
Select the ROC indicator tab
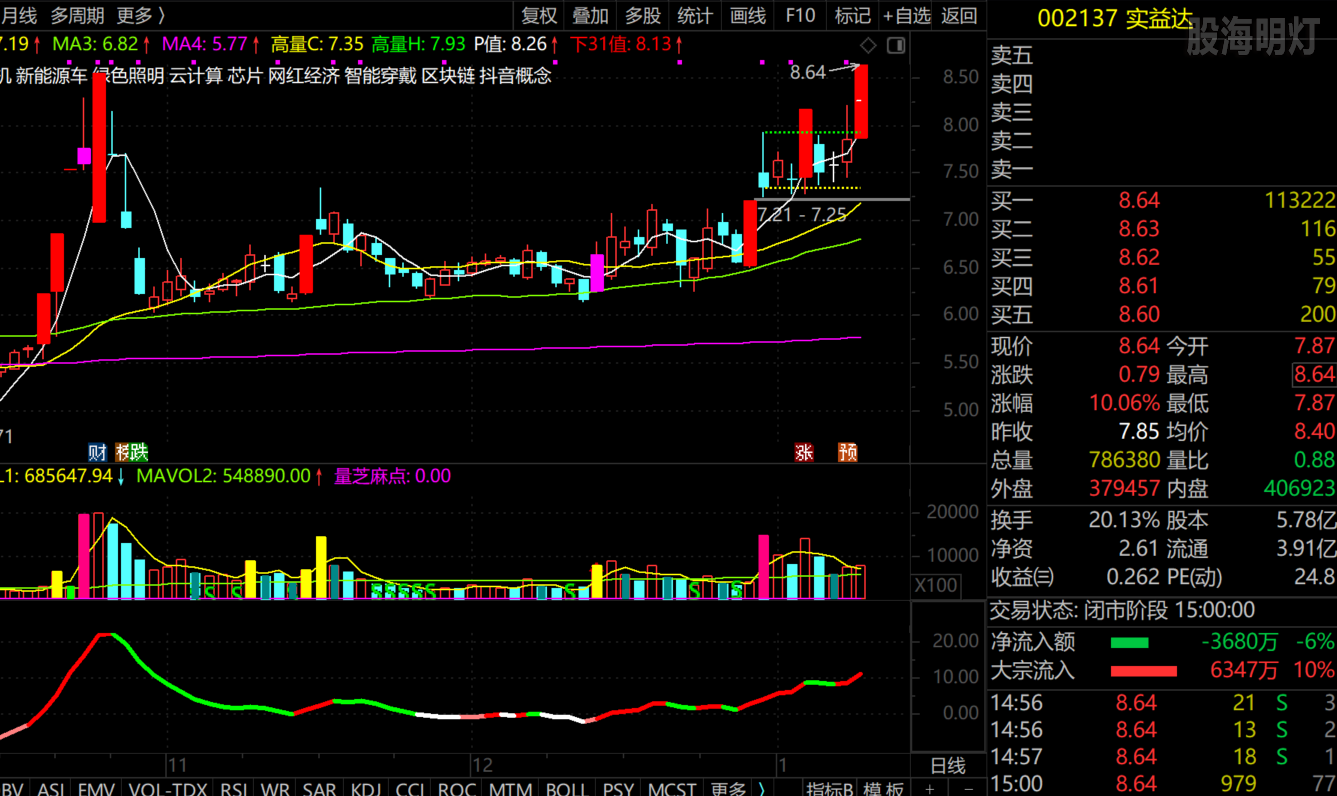(457, 789)
